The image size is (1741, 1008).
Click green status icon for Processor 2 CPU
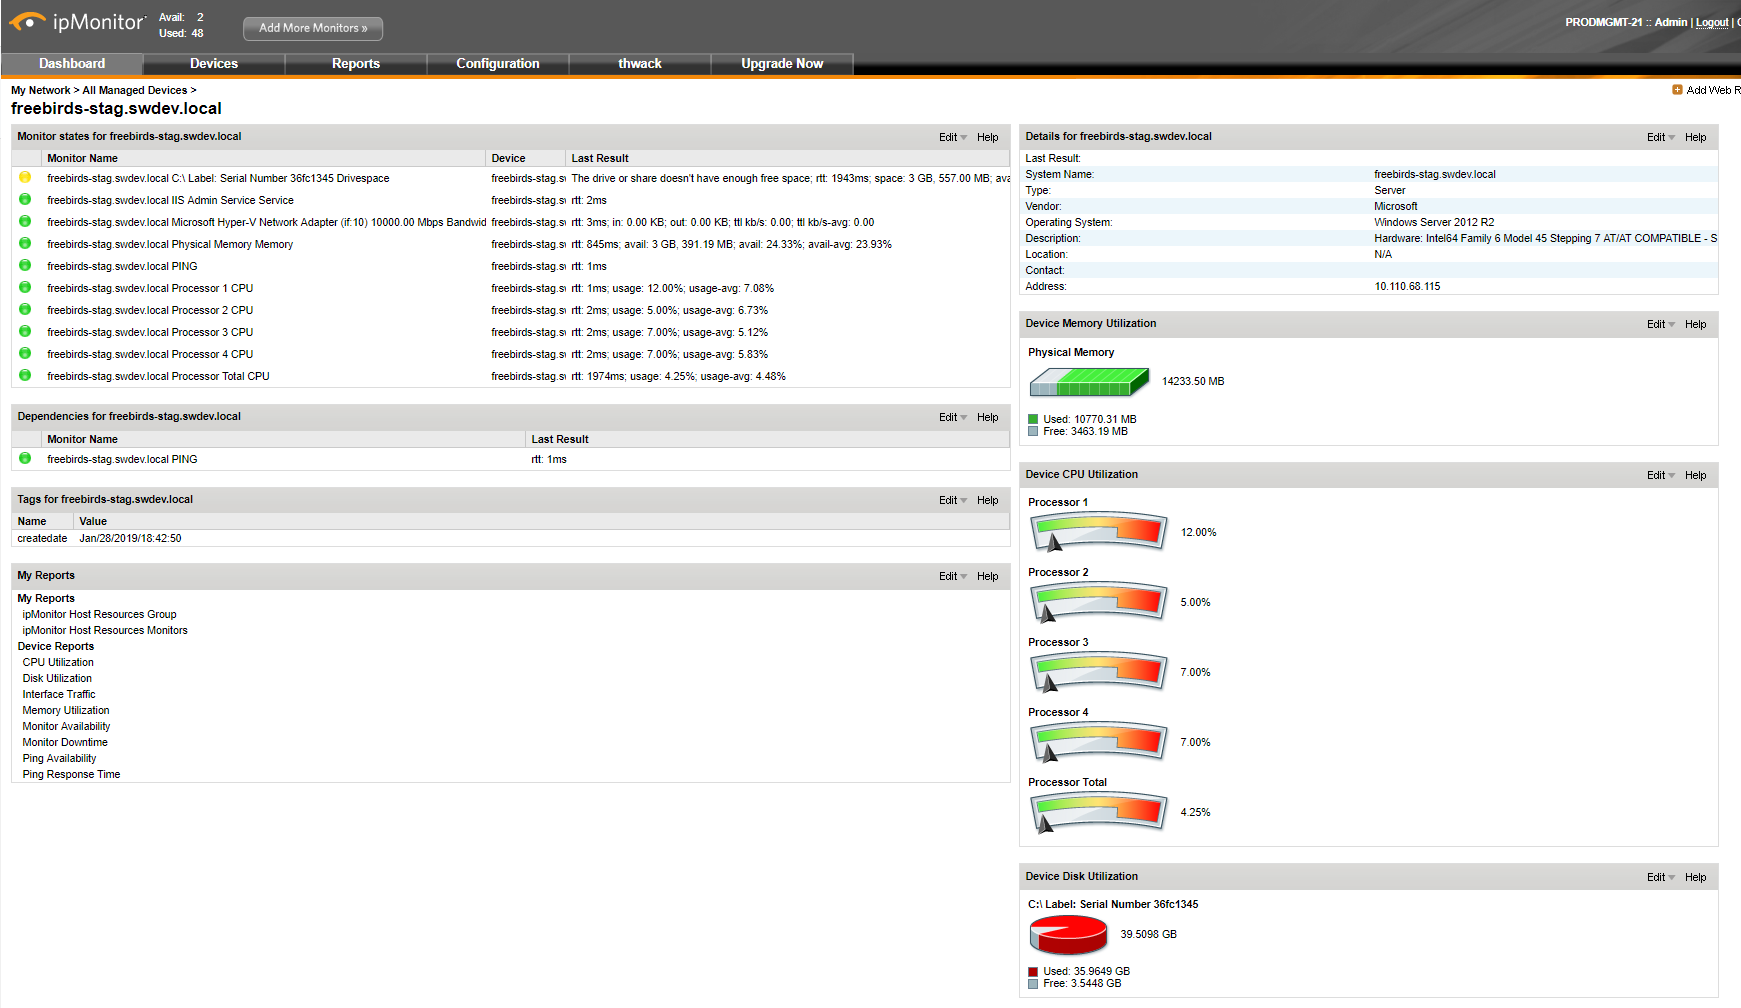pos(25,310)
